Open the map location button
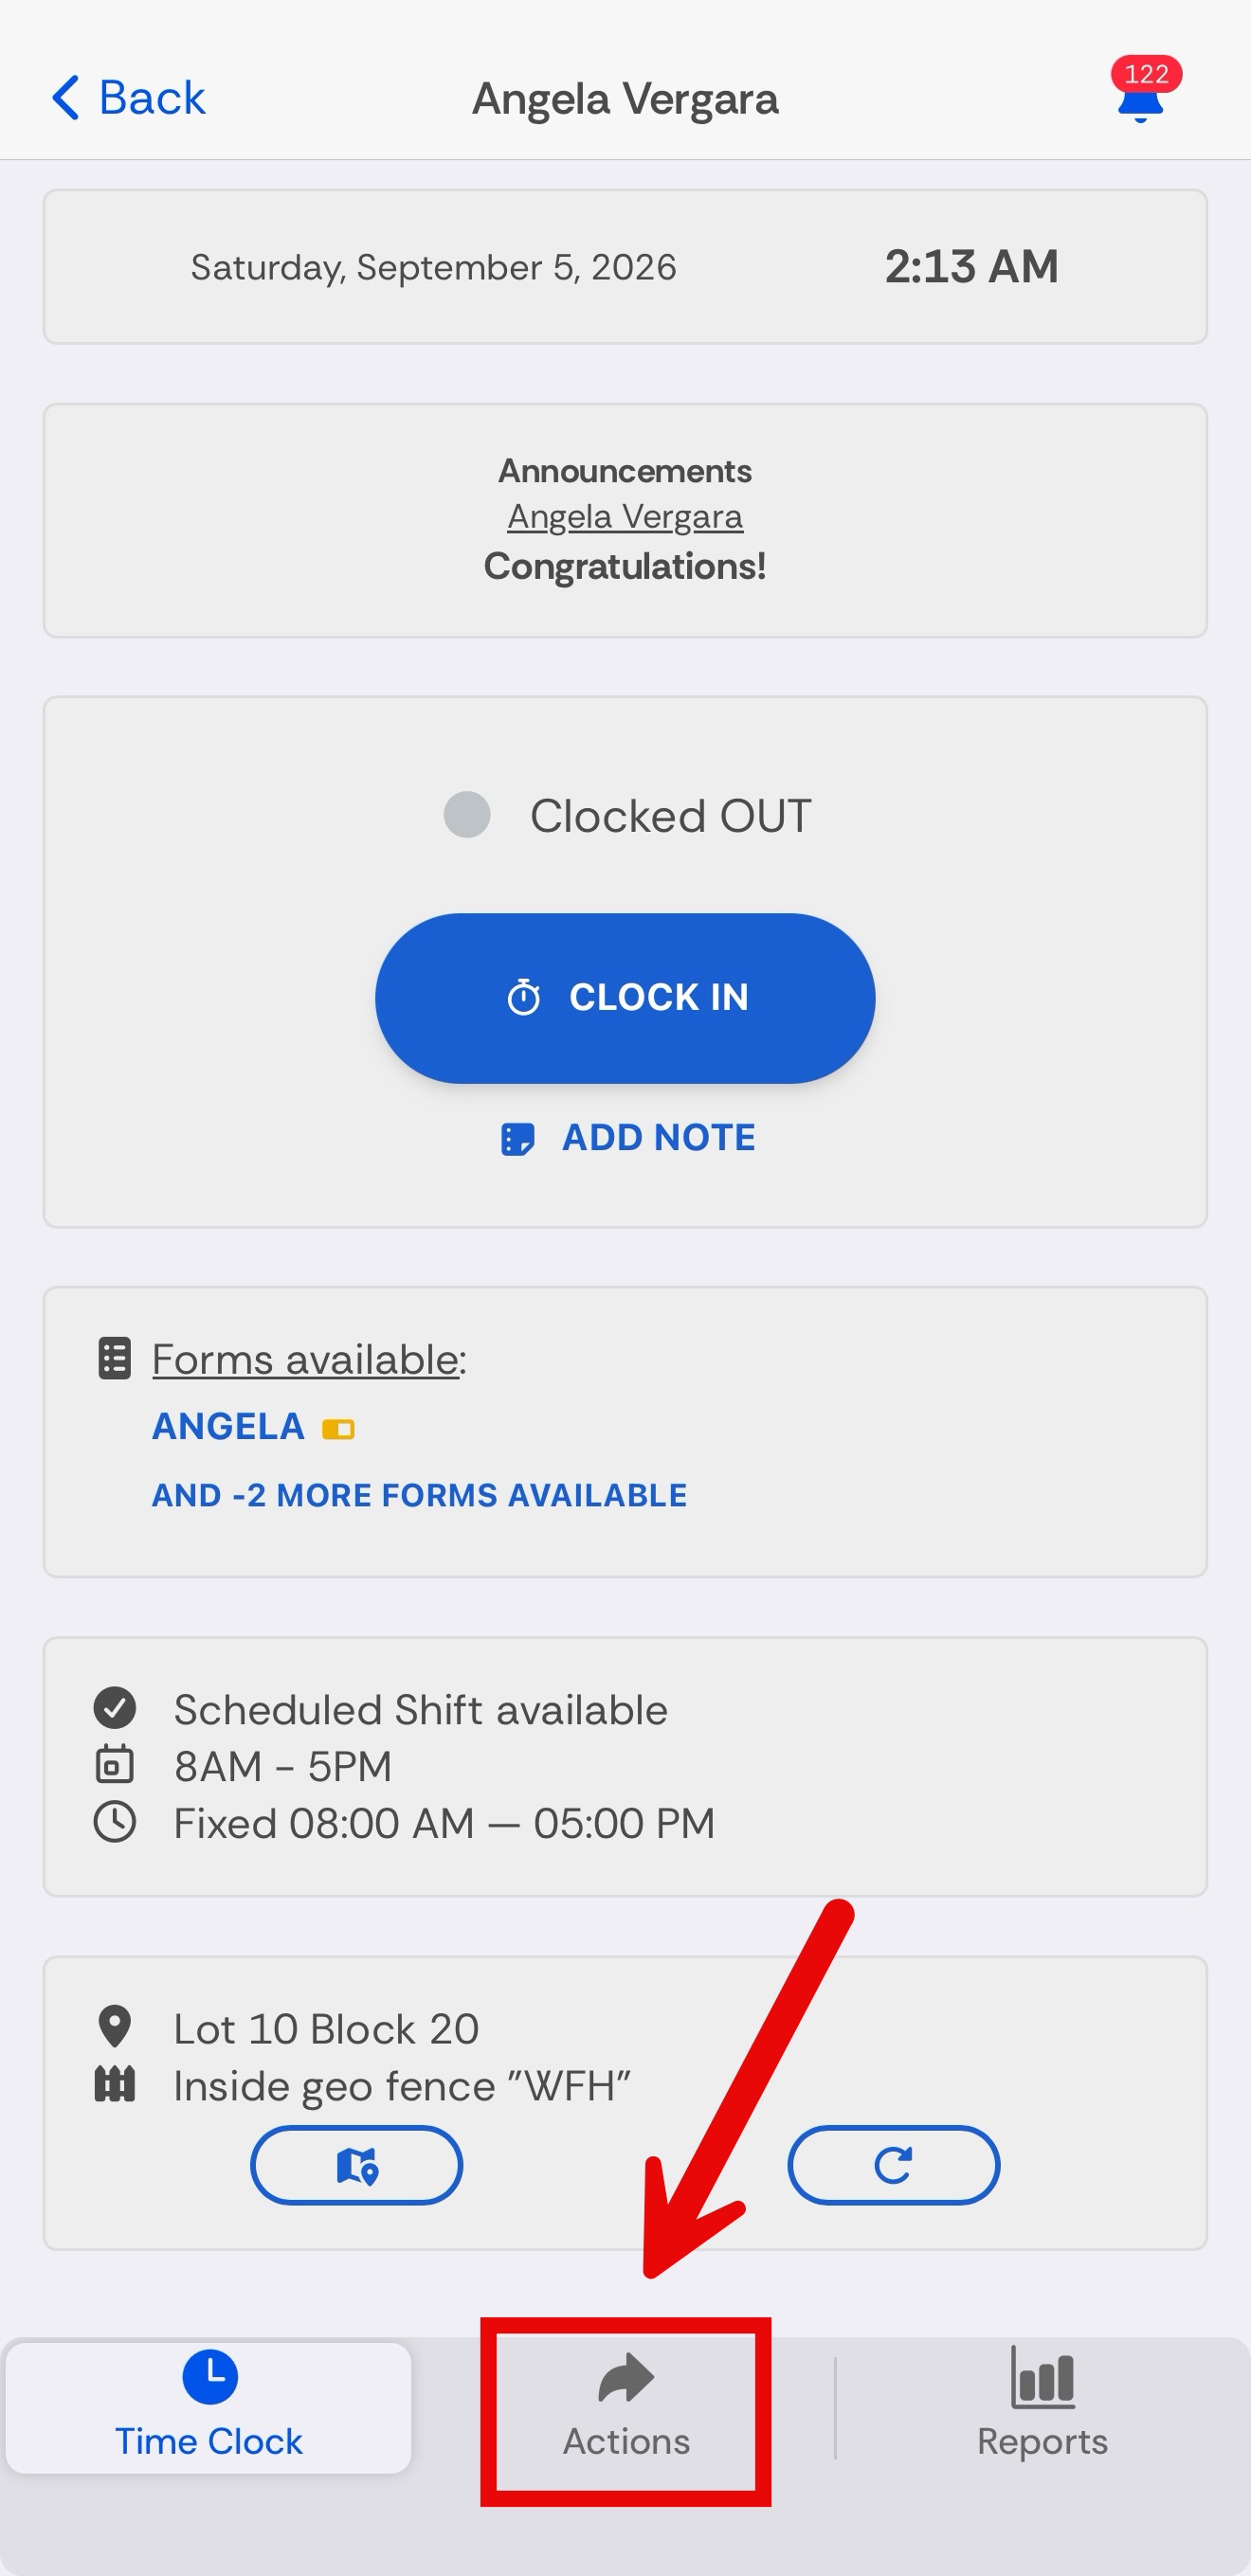This screenshot has width=1251, height=2576. pyautogui.click(x=357, y=2165)
